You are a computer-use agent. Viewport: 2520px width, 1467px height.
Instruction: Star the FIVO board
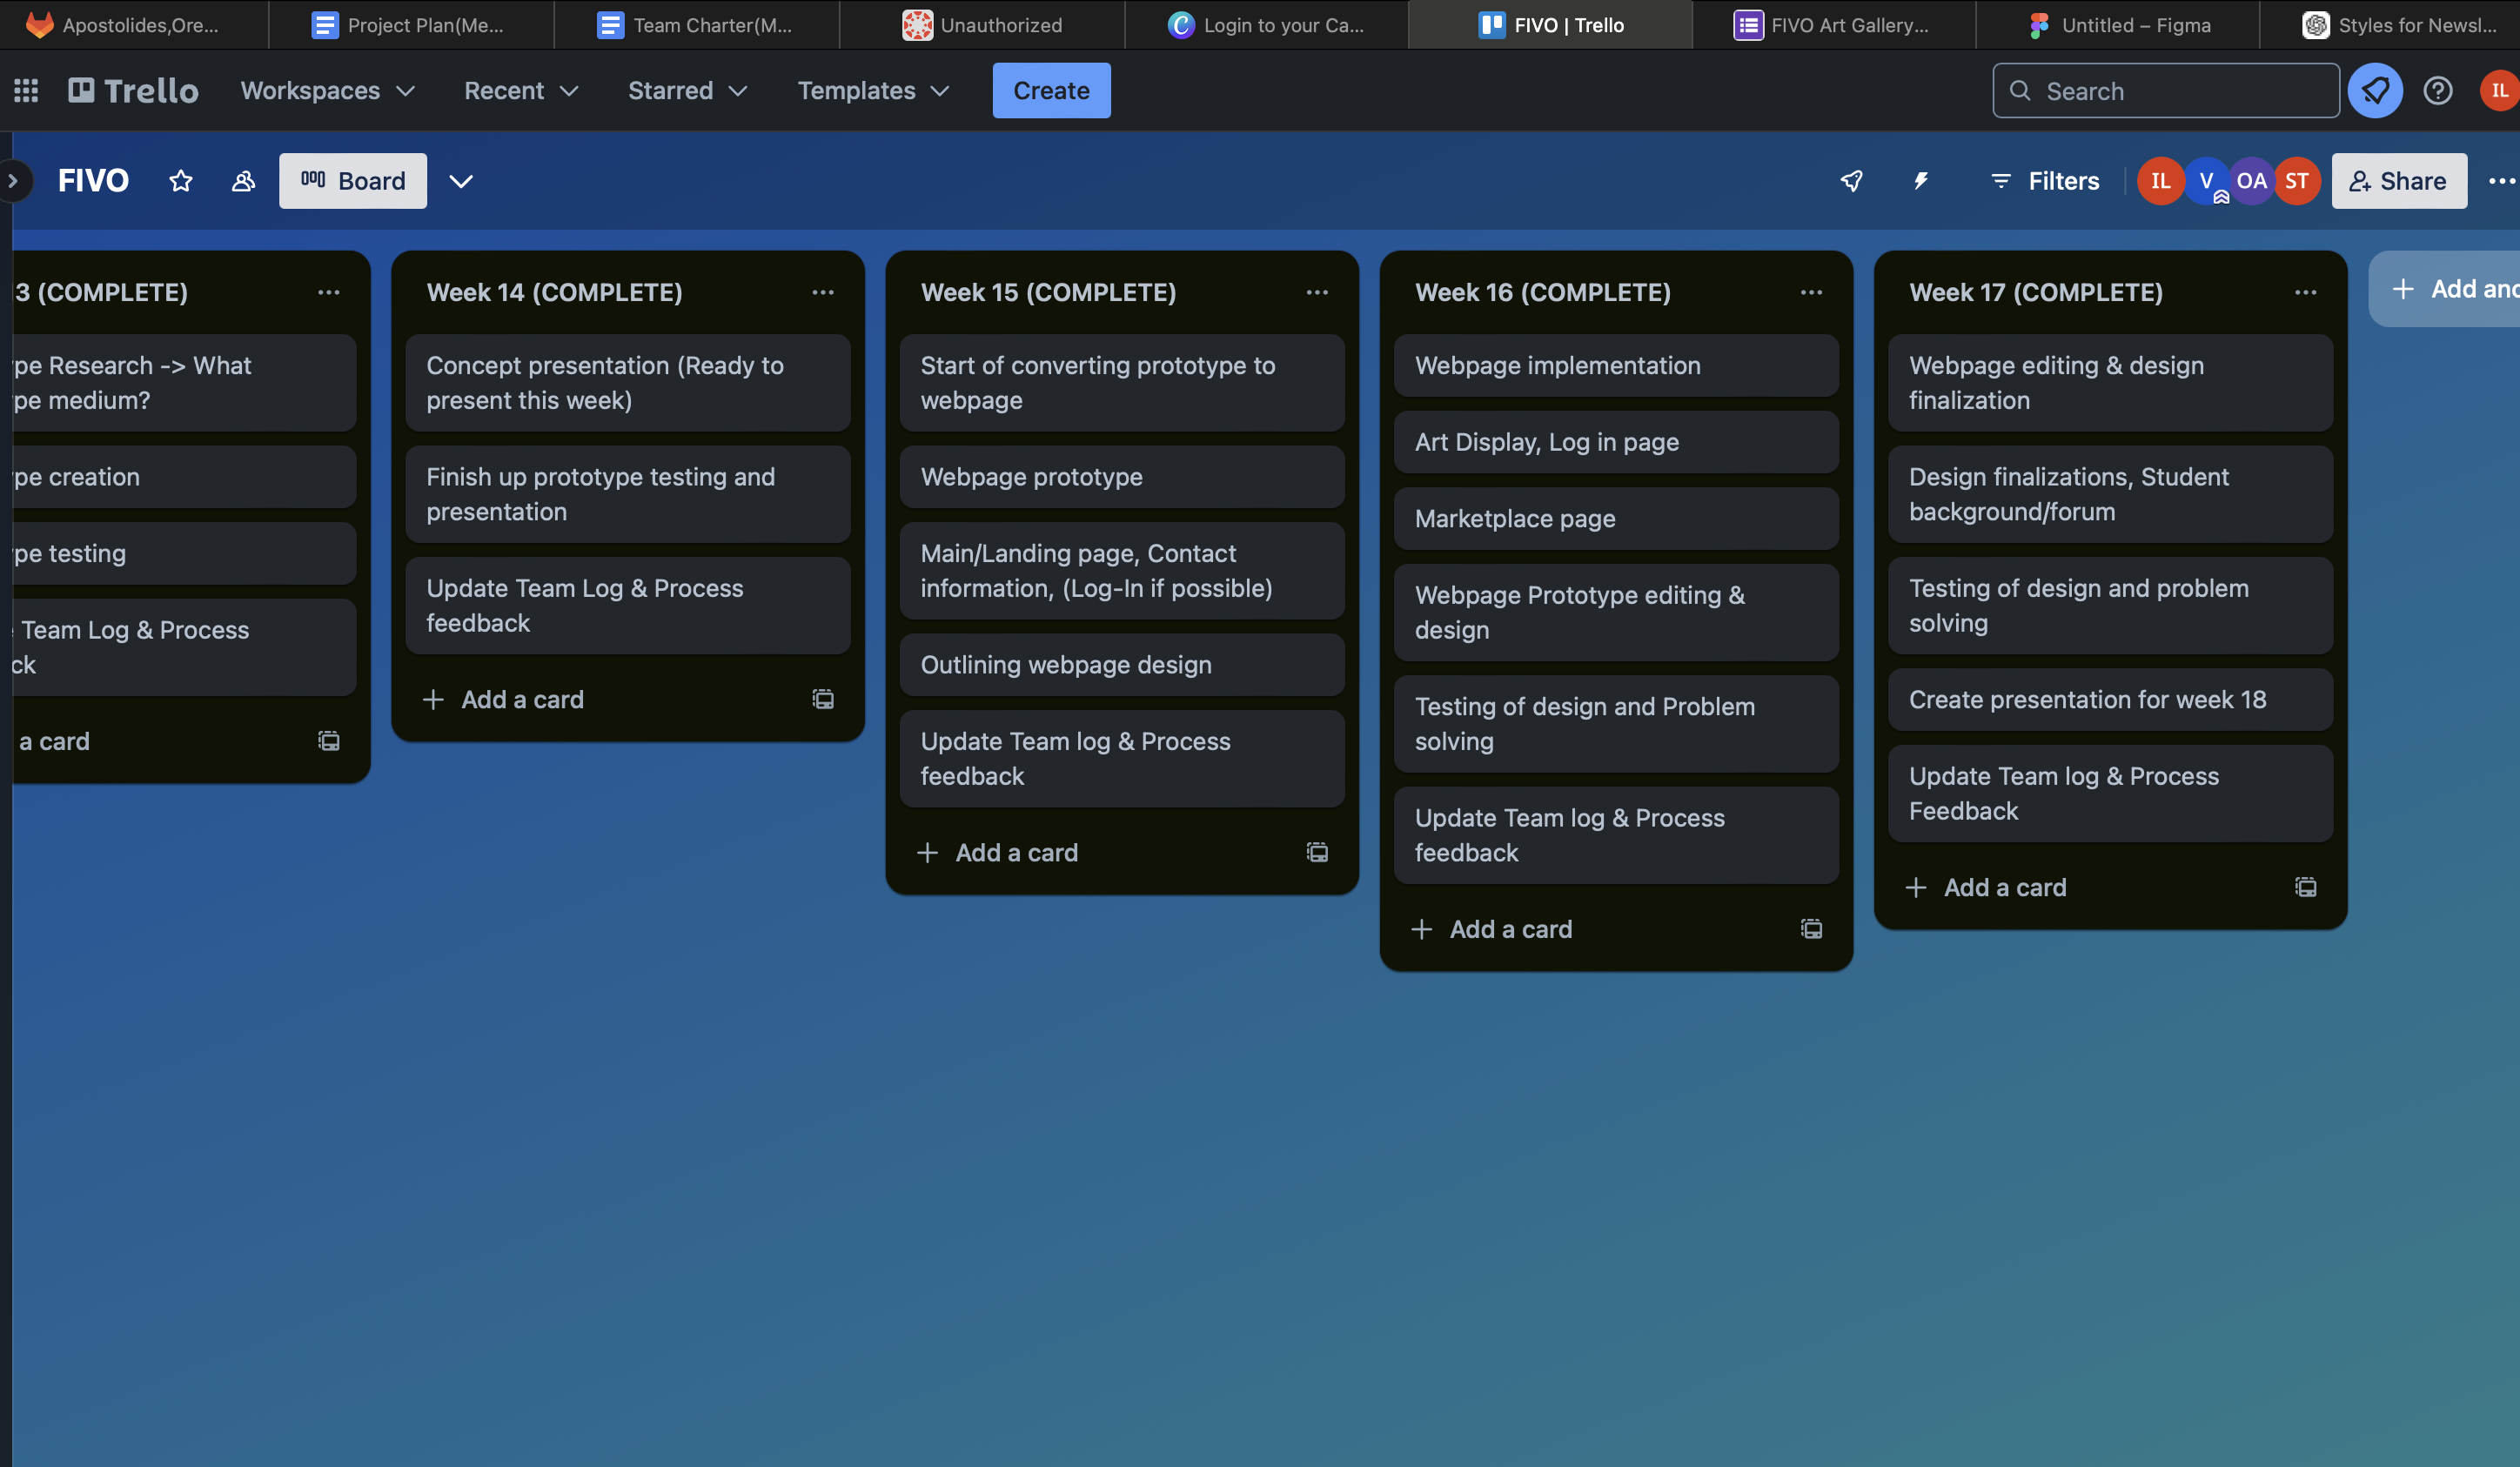tap(180, 181)
